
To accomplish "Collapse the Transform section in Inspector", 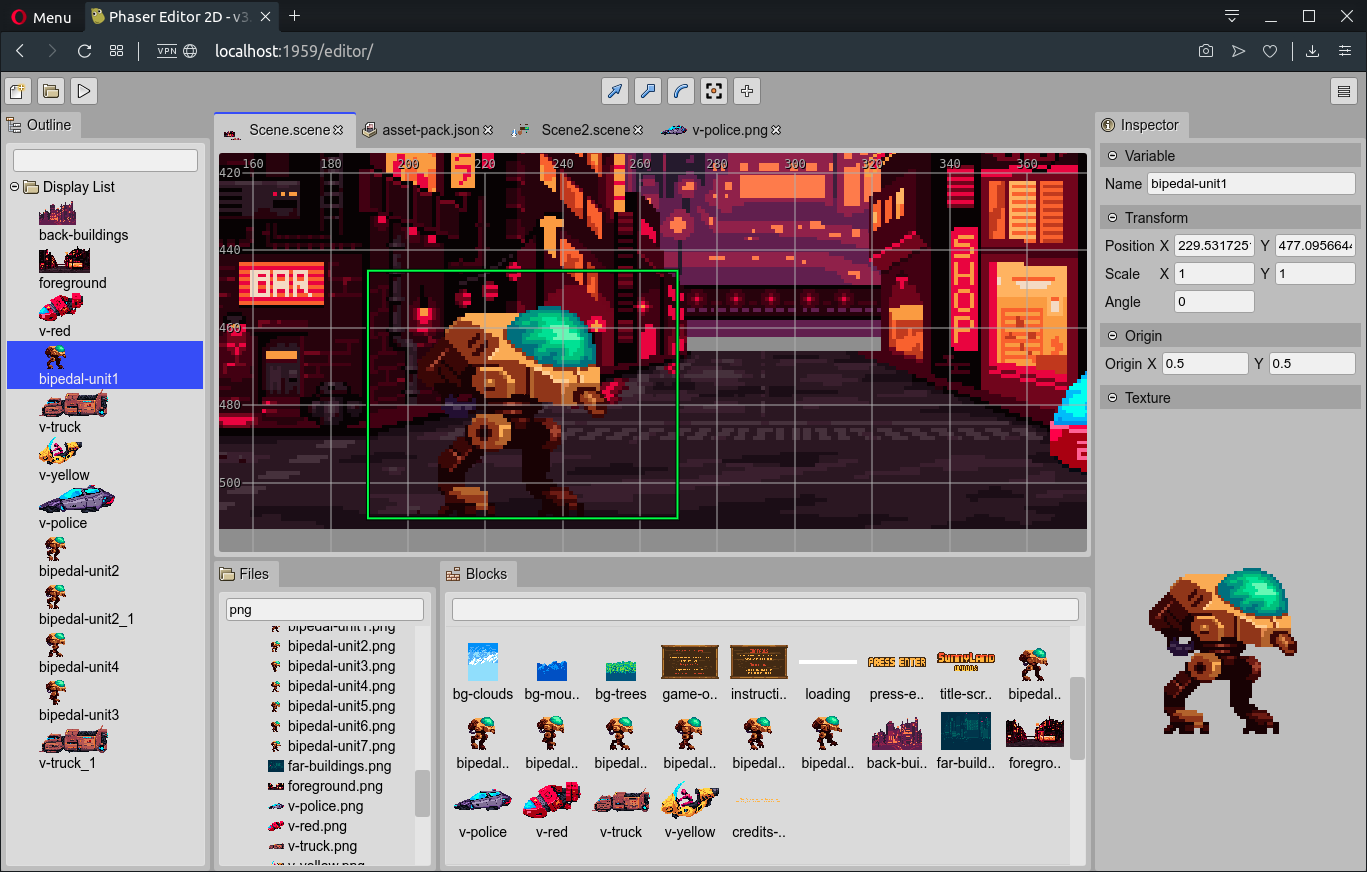I will 1113,218.
